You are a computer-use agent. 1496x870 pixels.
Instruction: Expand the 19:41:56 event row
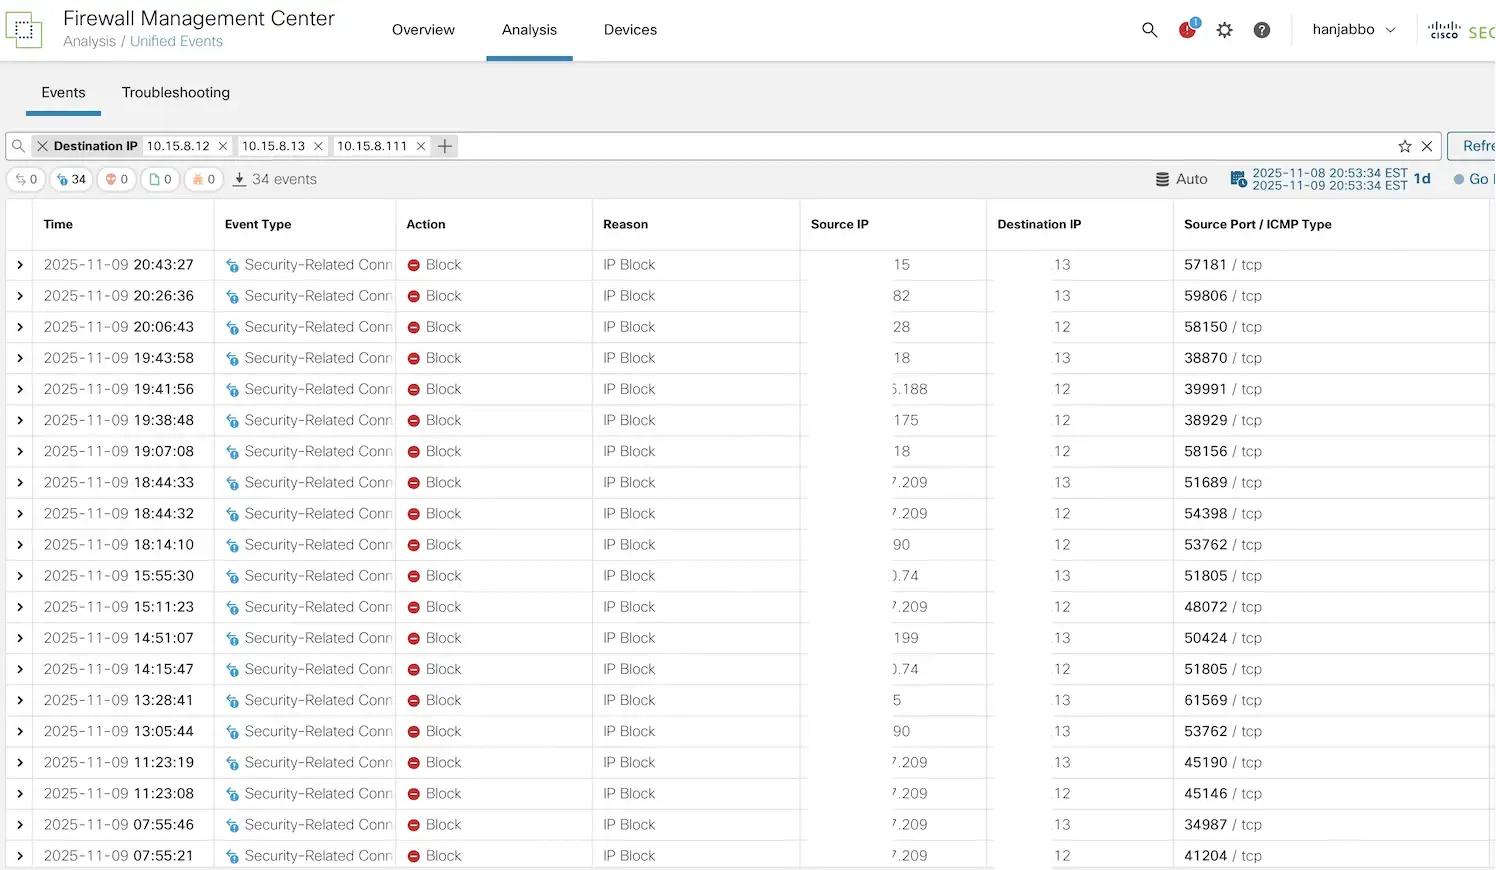(x=20, y=389)
